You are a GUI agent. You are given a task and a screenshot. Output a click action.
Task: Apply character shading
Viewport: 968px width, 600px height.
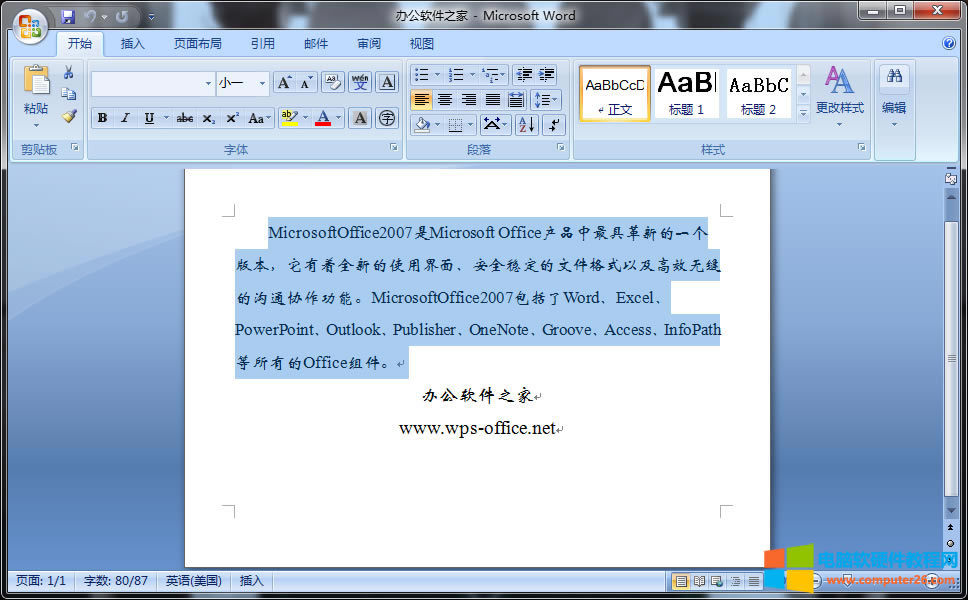point(361,118)
